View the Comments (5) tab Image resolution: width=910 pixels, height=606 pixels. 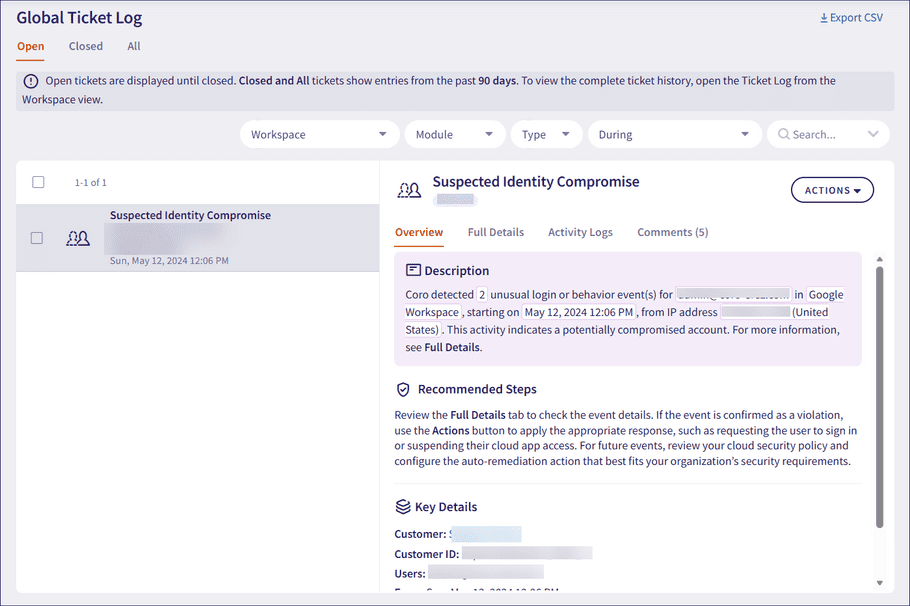tap(672, 232)
